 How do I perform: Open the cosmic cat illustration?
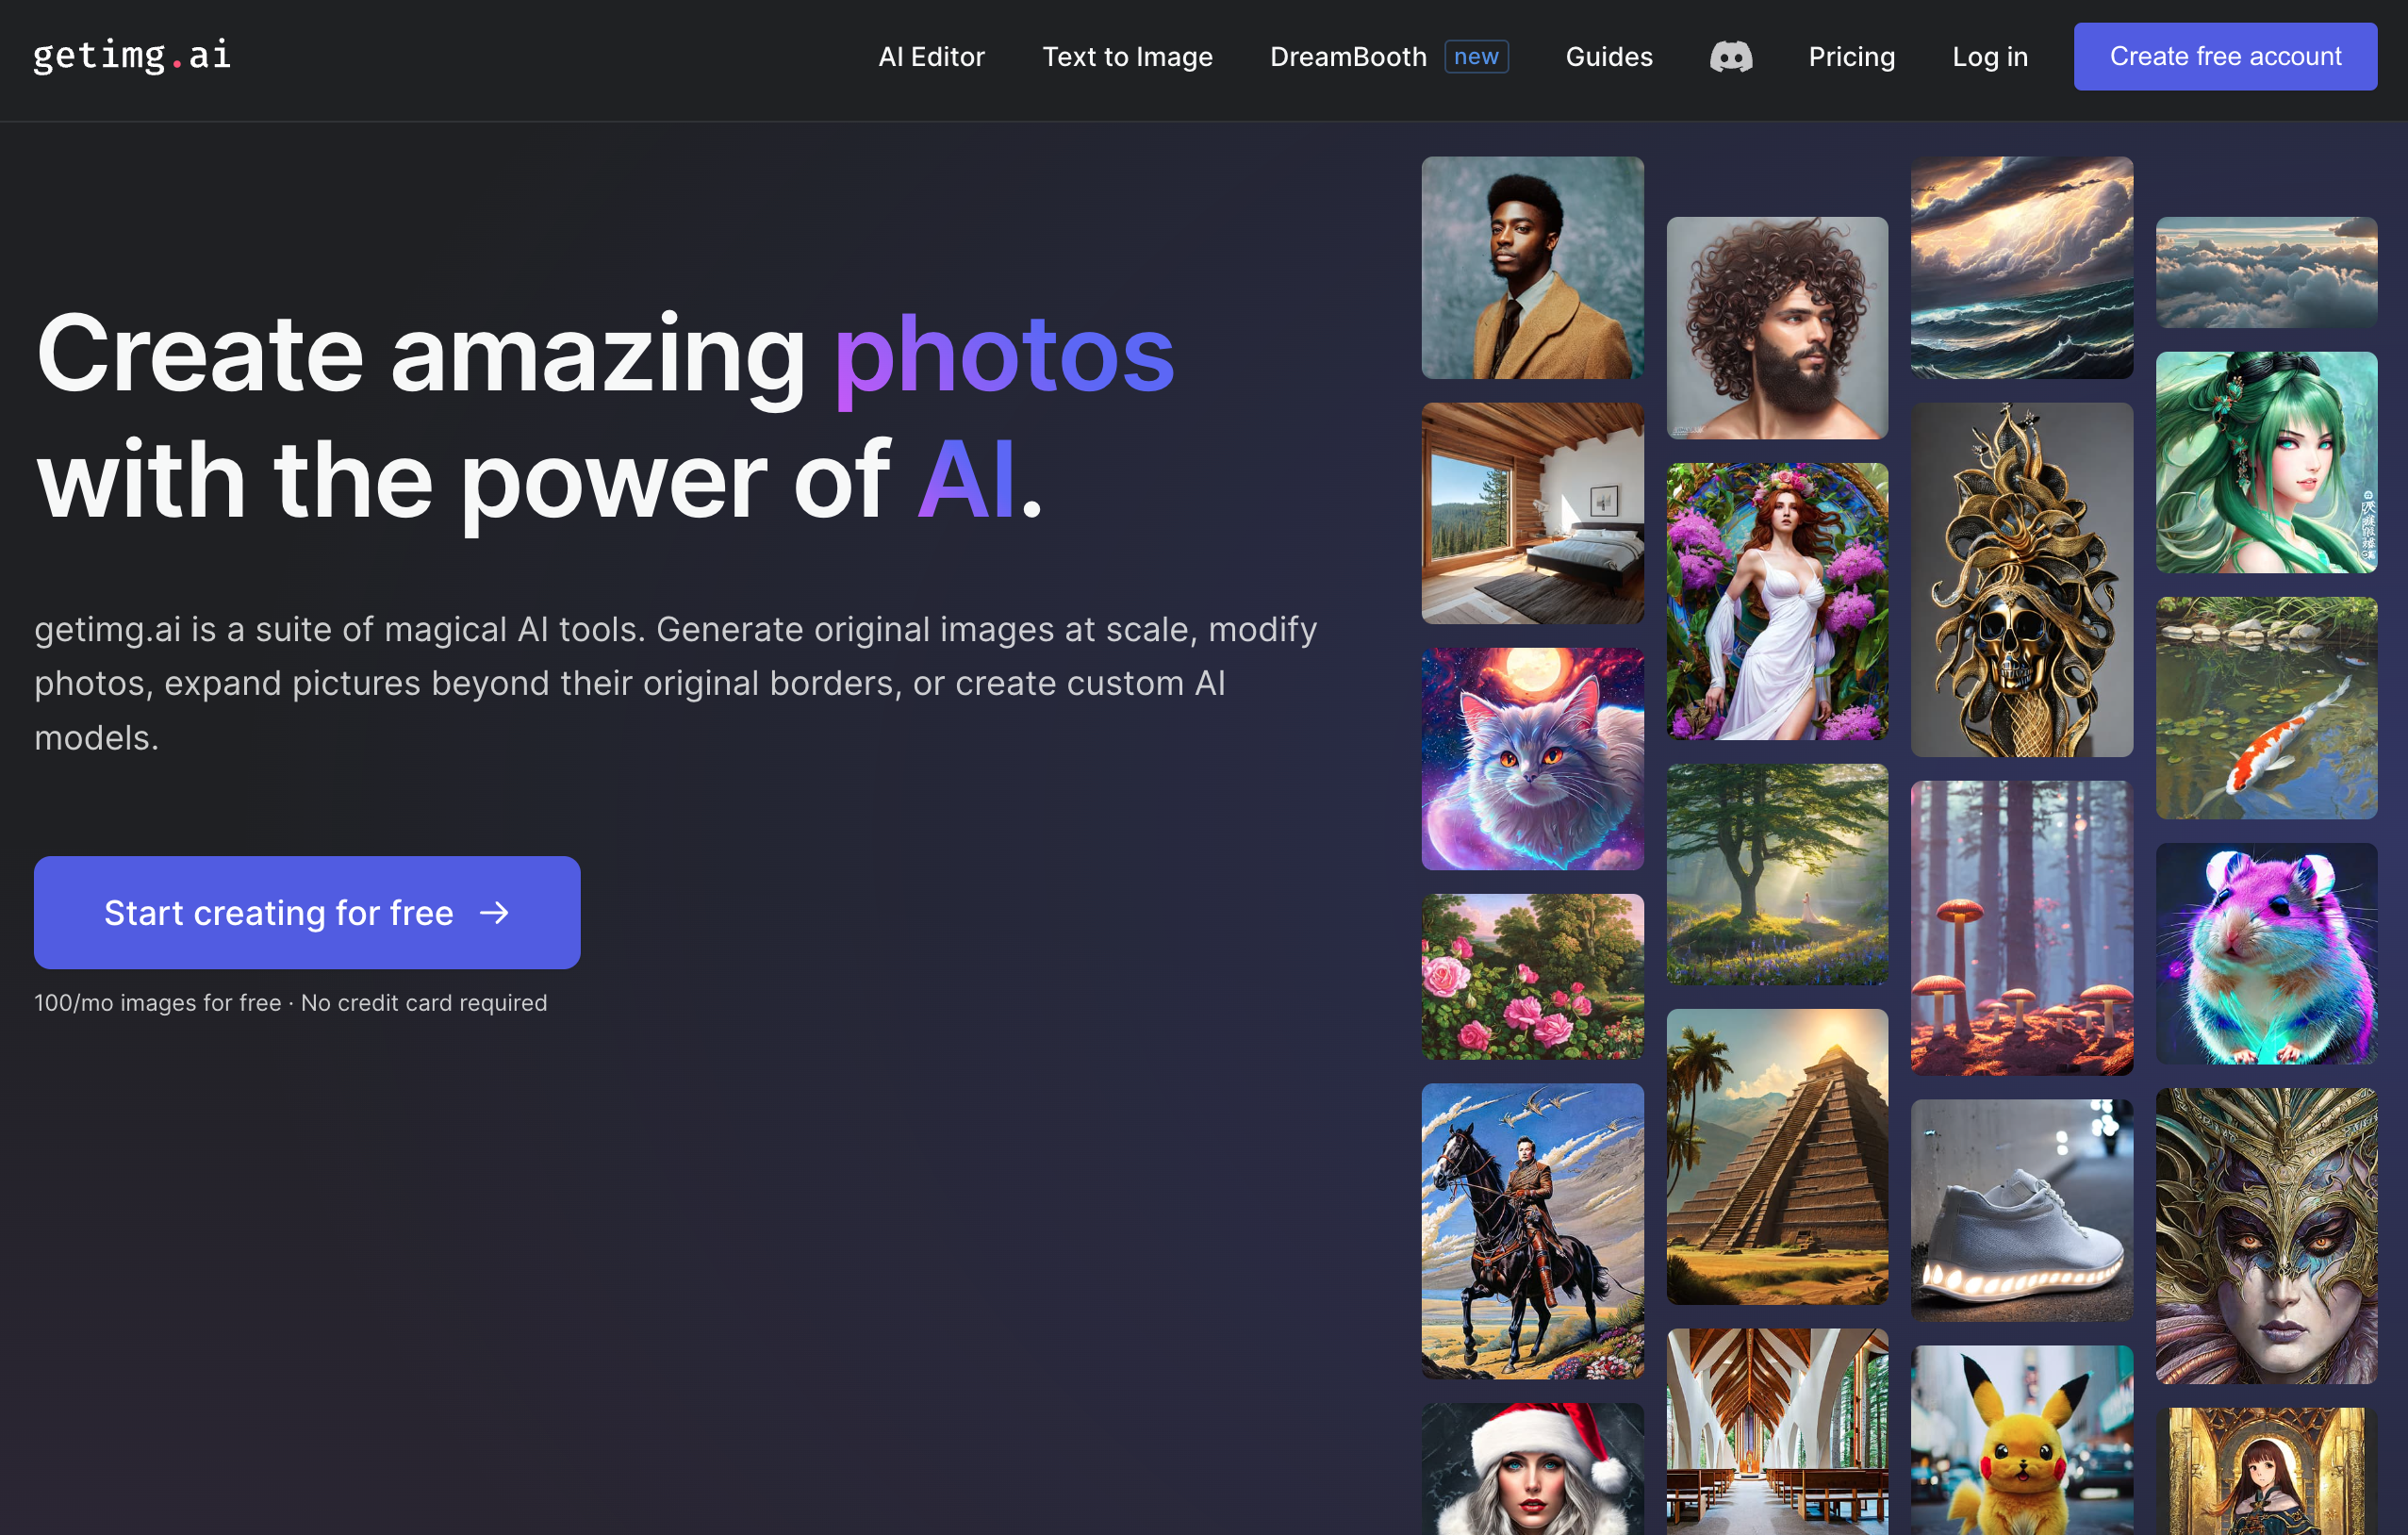point(1532,759)
